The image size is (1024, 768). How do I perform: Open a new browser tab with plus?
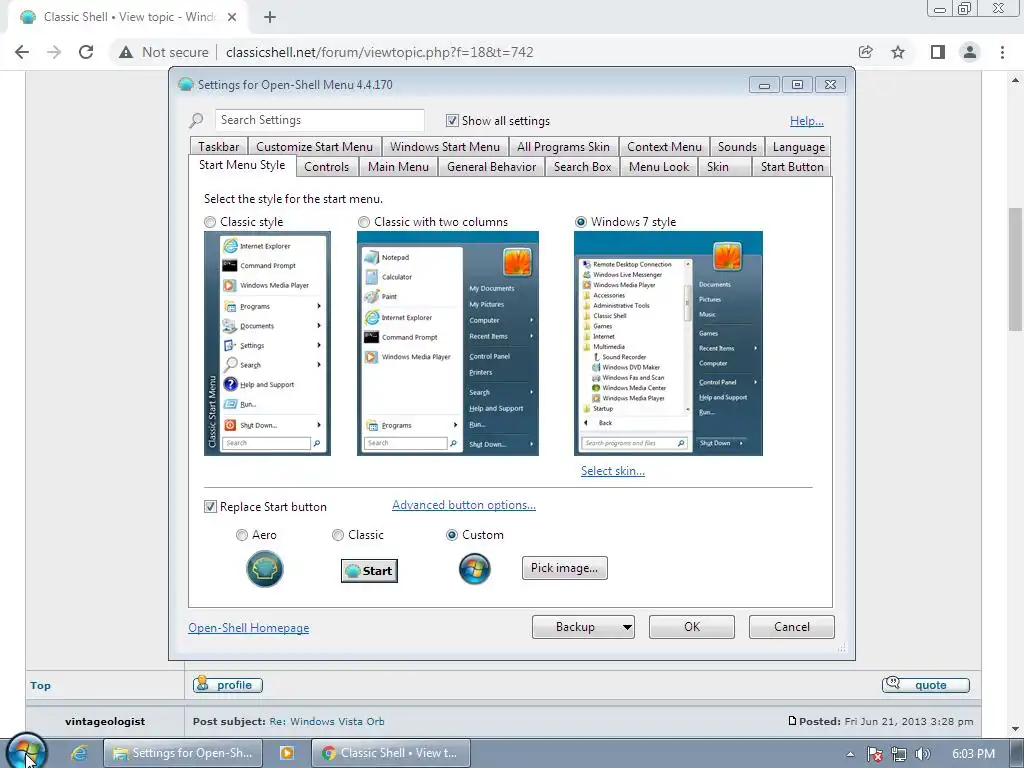[270, 17]
